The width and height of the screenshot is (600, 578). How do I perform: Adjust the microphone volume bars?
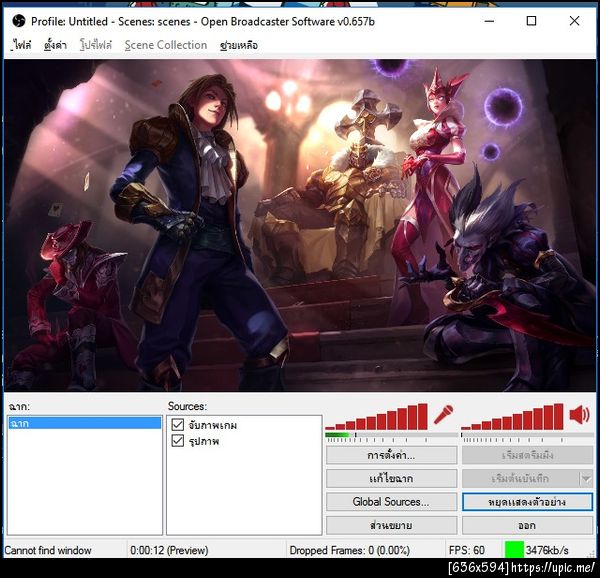pyautogui.click(x=377, y=416)
